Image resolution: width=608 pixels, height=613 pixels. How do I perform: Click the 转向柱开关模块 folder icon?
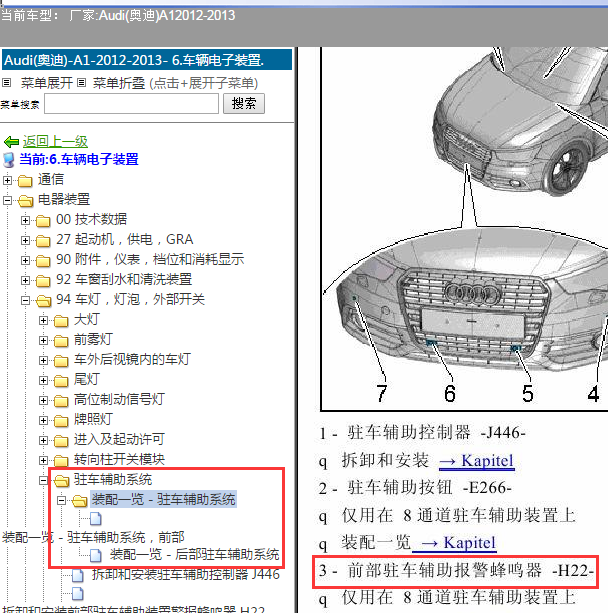(x=61, y=461)
